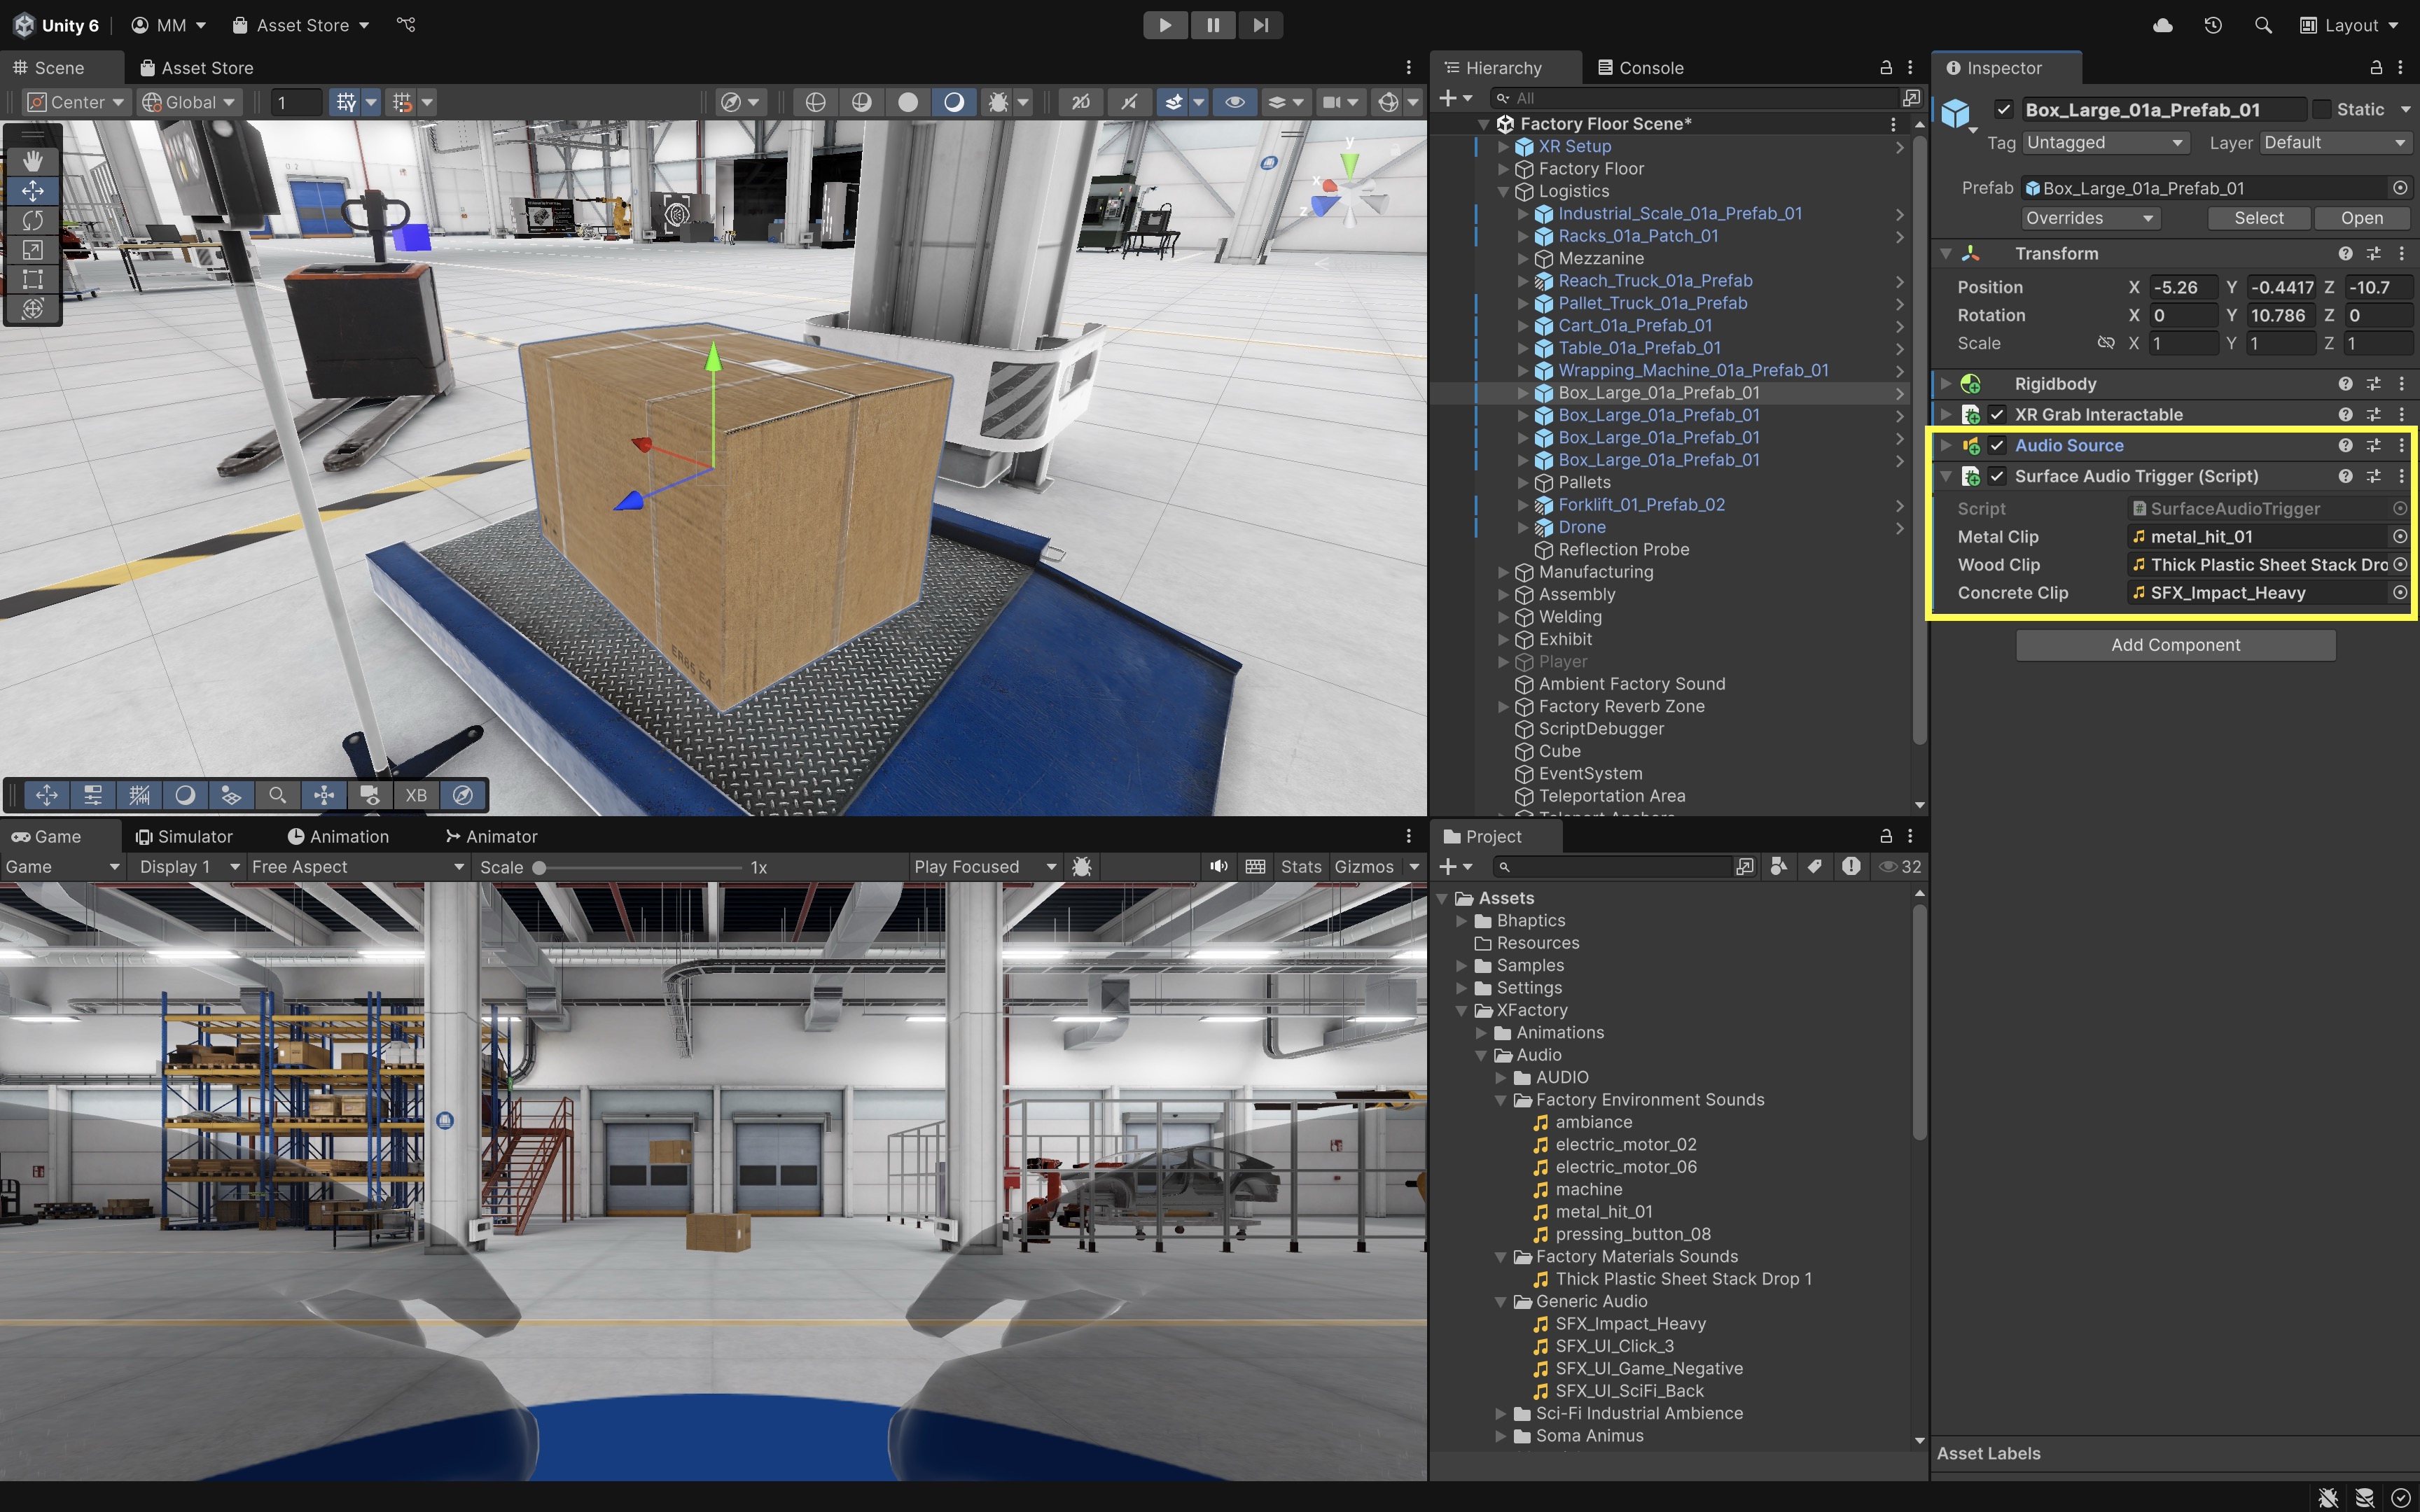Expand the Manufacturing hierarchy item
2420x1512 pixels.
tap(1503, 572)
